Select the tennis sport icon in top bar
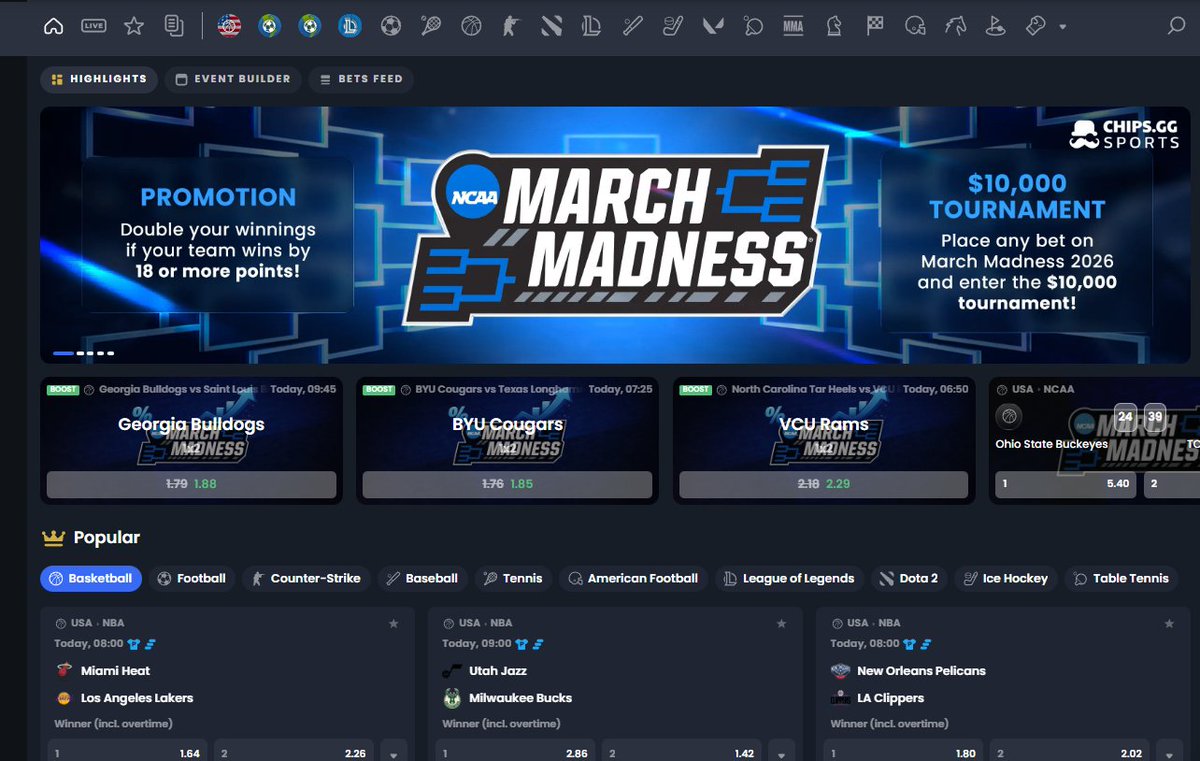The image size is (1200, 761). tap(431, 26)
